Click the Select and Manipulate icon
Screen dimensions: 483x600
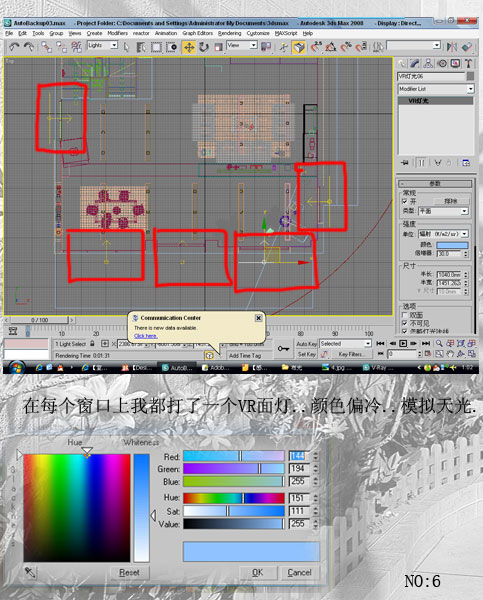[x=284, y=47]
